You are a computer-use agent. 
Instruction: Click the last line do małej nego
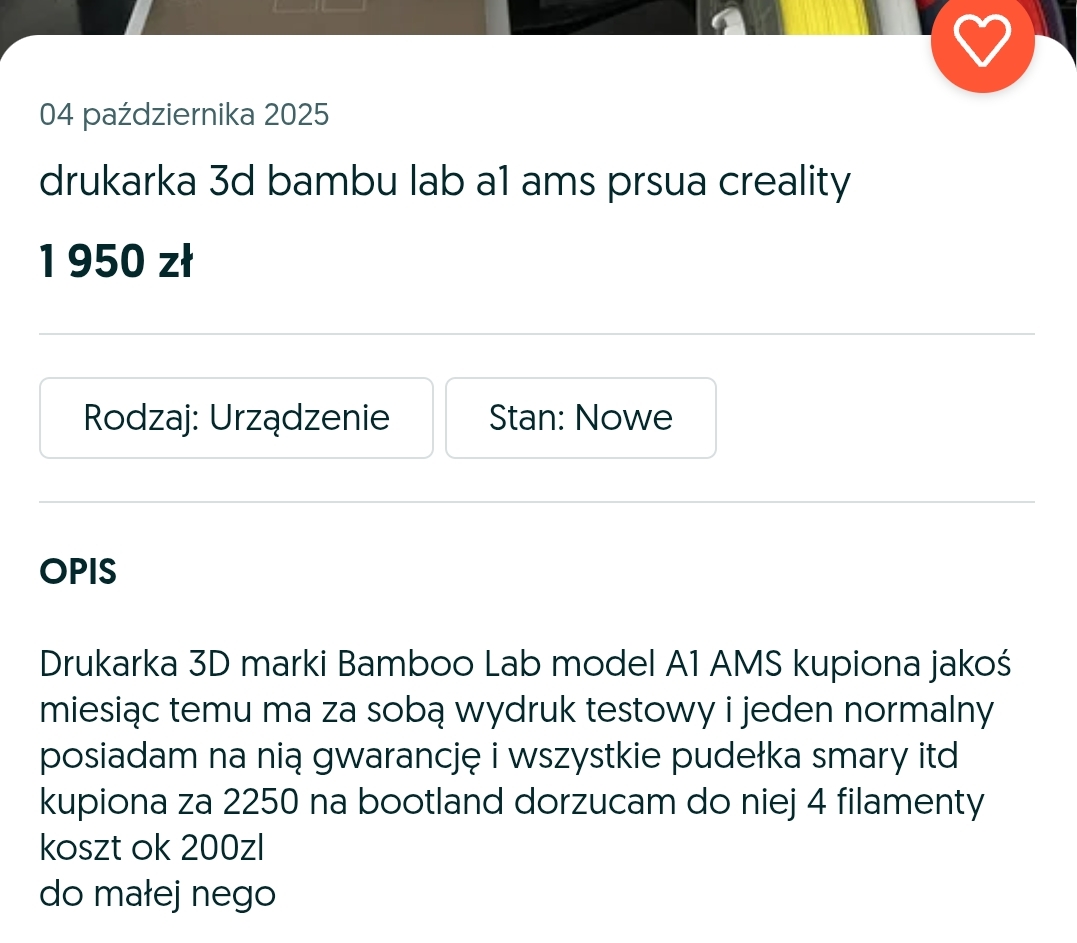point(157,894)
